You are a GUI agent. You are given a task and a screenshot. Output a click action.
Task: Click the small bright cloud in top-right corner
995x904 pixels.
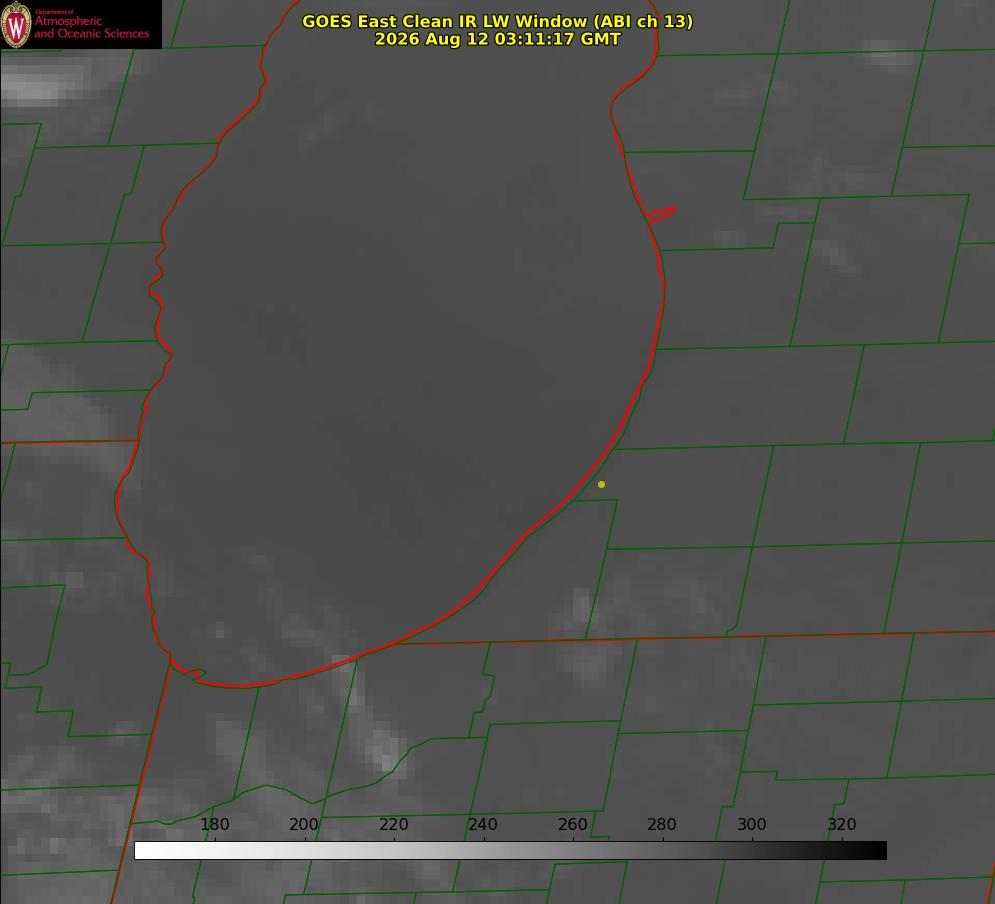(890, 53)
